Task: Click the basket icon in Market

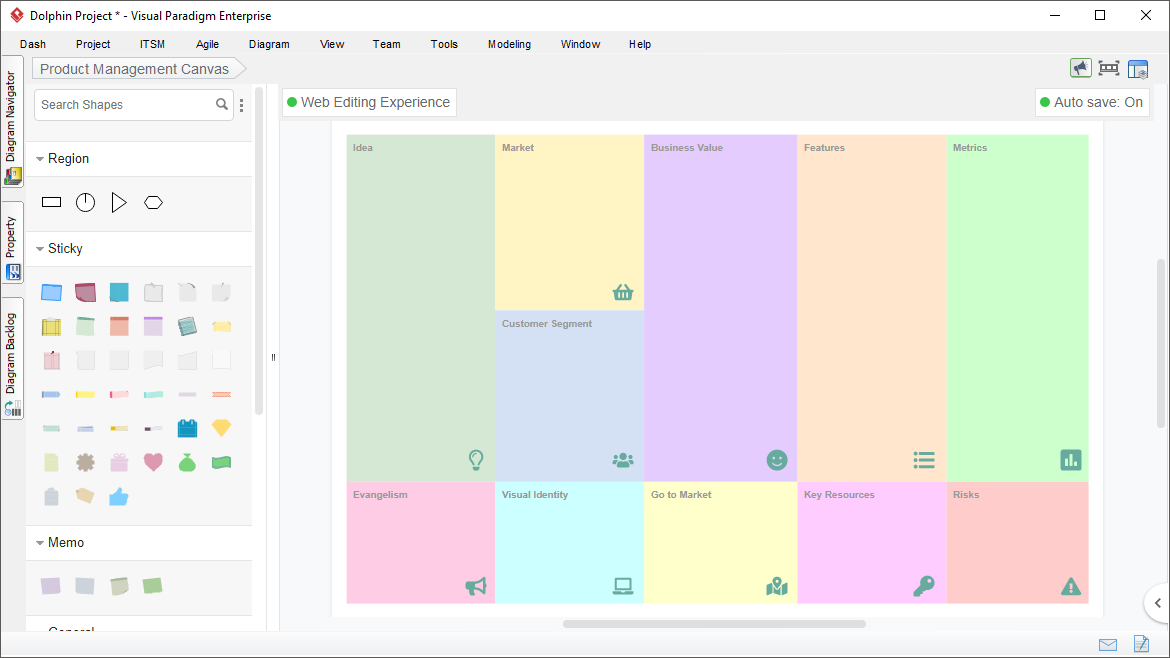Action: coord(623,292)
